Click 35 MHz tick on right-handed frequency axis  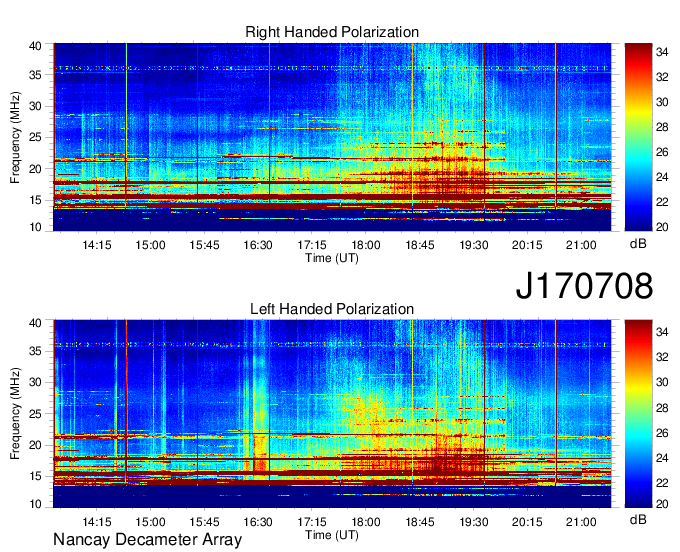point(35,75)
